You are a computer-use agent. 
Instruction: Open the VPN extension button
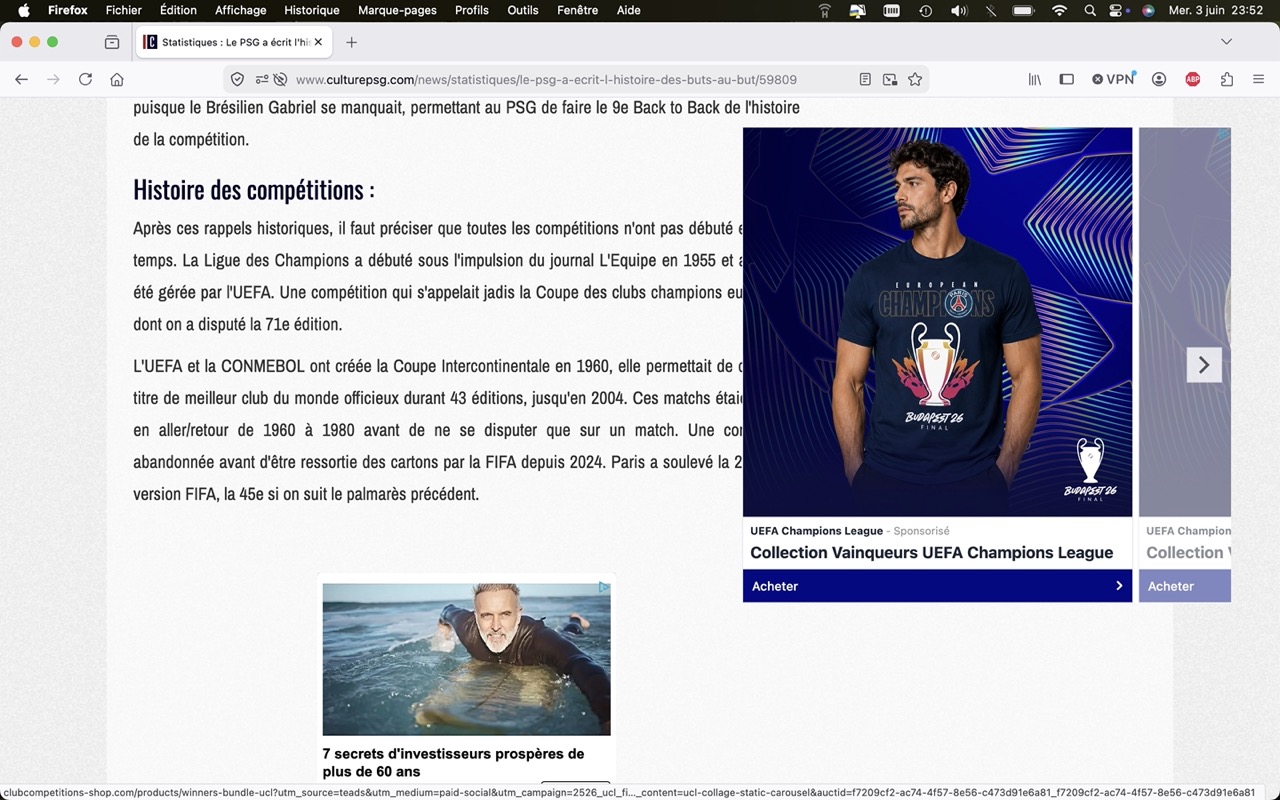coord(1113,80)
